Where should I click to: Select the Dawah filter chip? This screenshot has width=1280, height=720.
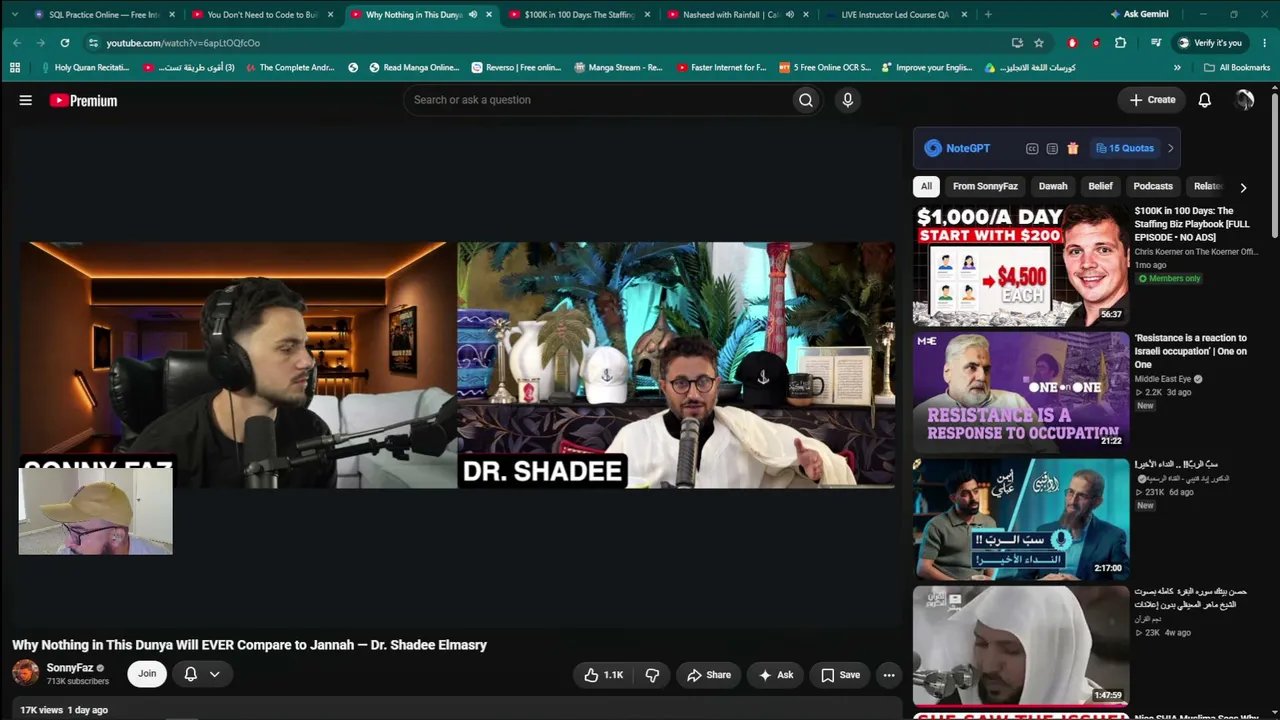[1053, 186]
